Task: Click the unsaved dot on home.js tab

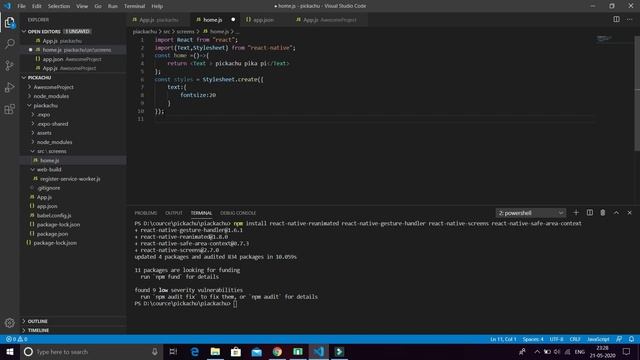Action: [x=233, y=20]
